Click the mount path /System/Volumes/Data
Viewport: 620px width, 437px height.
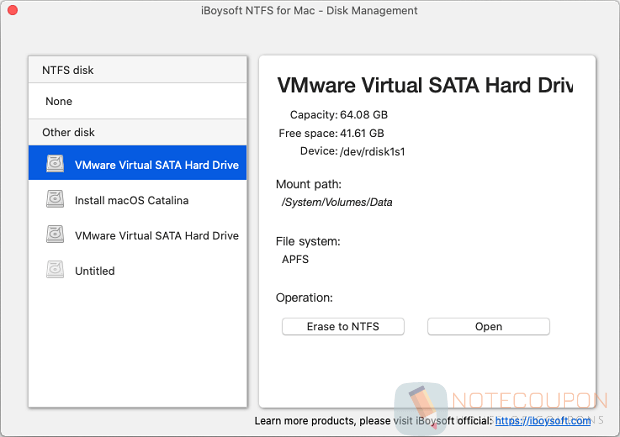point(337,202)
